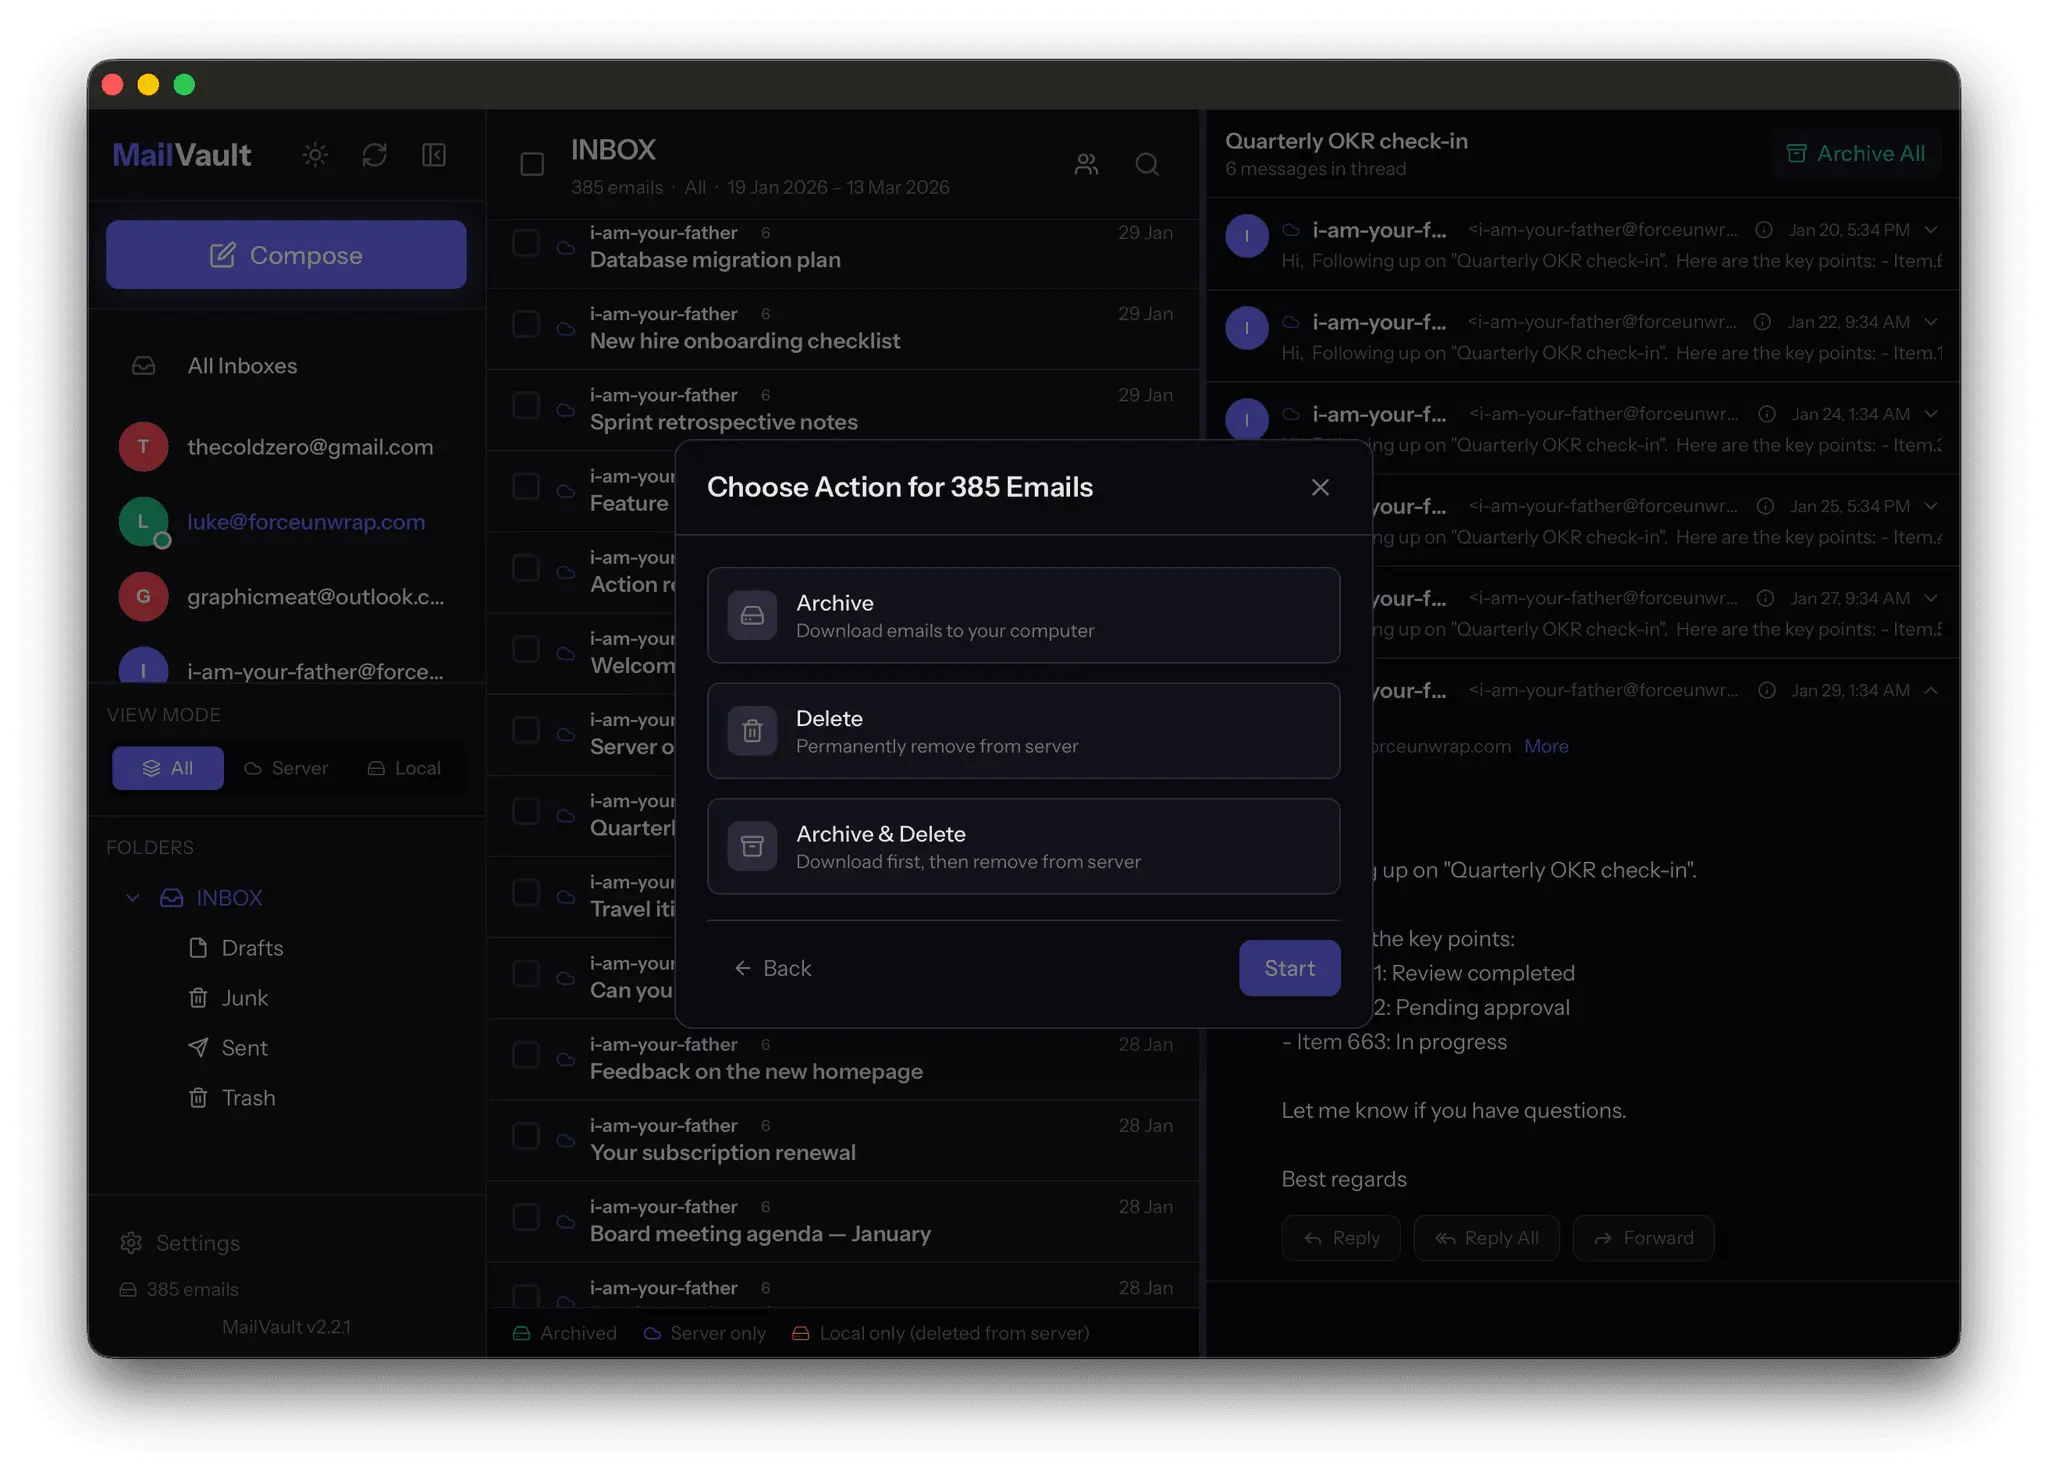Click the info icon on Jan 25 message
This screenshot has width=2048, height=1474.
(x=1766, y=506)
